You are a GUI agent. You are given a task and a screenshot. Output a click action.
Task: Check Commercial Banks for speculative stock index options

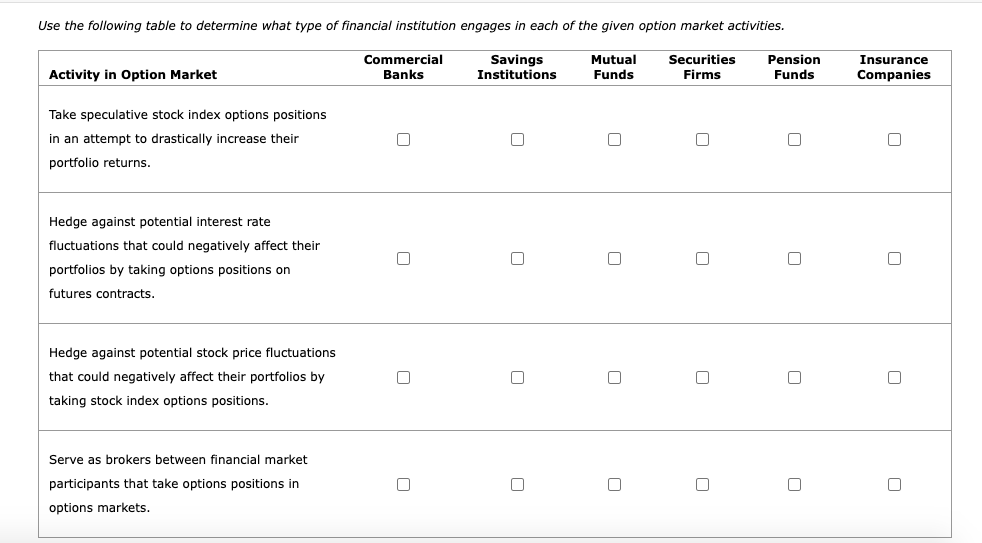(x=403, y=139)
